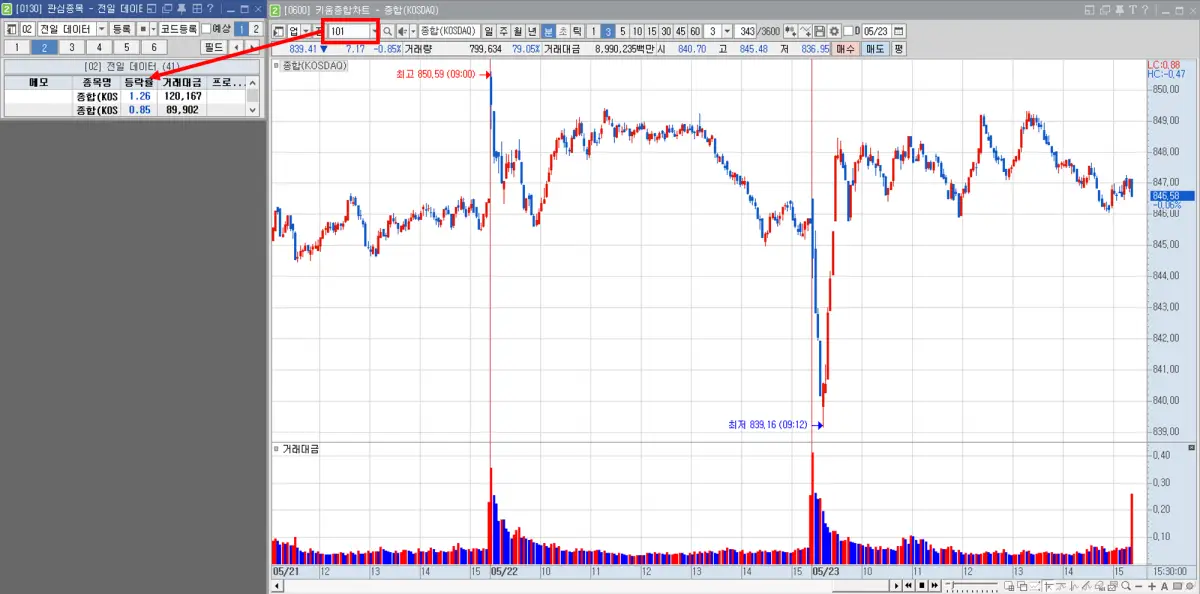Click watchlist scrollbar down arrow
1200x594 pixels.
[x=253, y=111]
